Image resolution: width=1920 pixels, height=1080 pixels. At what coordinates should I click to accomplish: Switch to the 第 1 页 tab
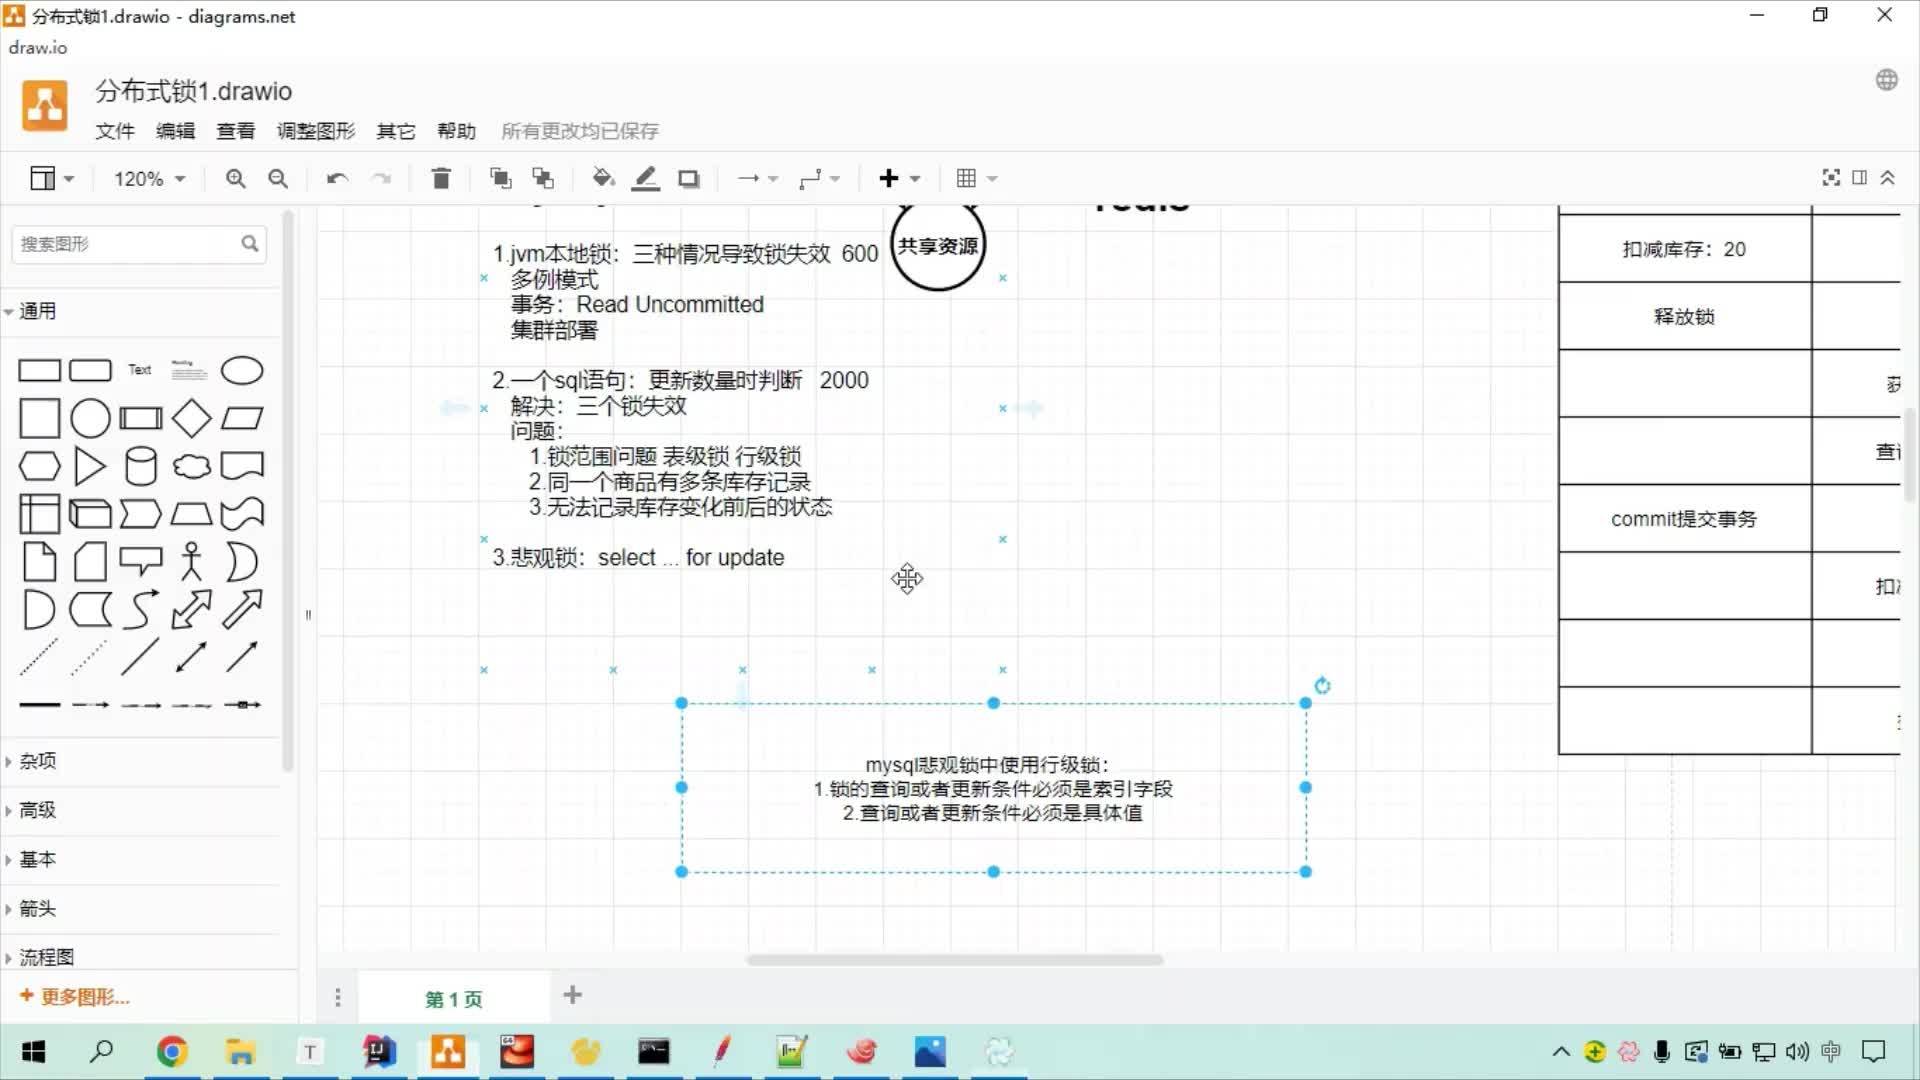(x=454, y=999)
